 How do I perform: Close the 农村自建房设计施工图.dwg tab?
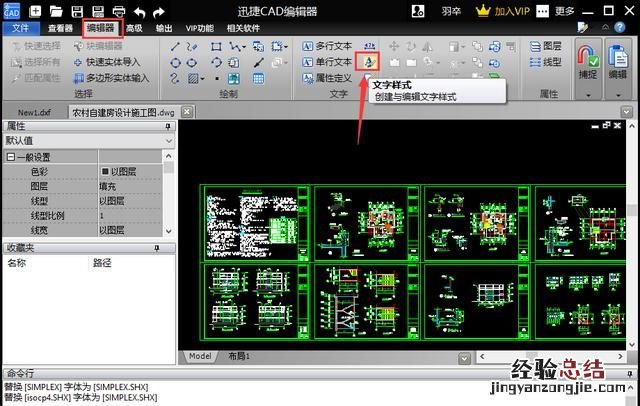tap(187, 112)
